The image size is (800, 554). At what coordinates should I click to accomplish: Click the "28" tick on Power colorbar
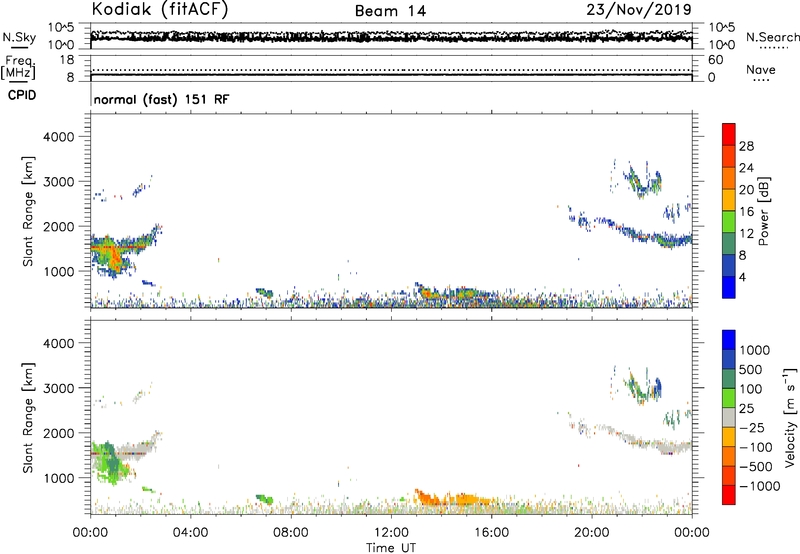tap(746, 146)
